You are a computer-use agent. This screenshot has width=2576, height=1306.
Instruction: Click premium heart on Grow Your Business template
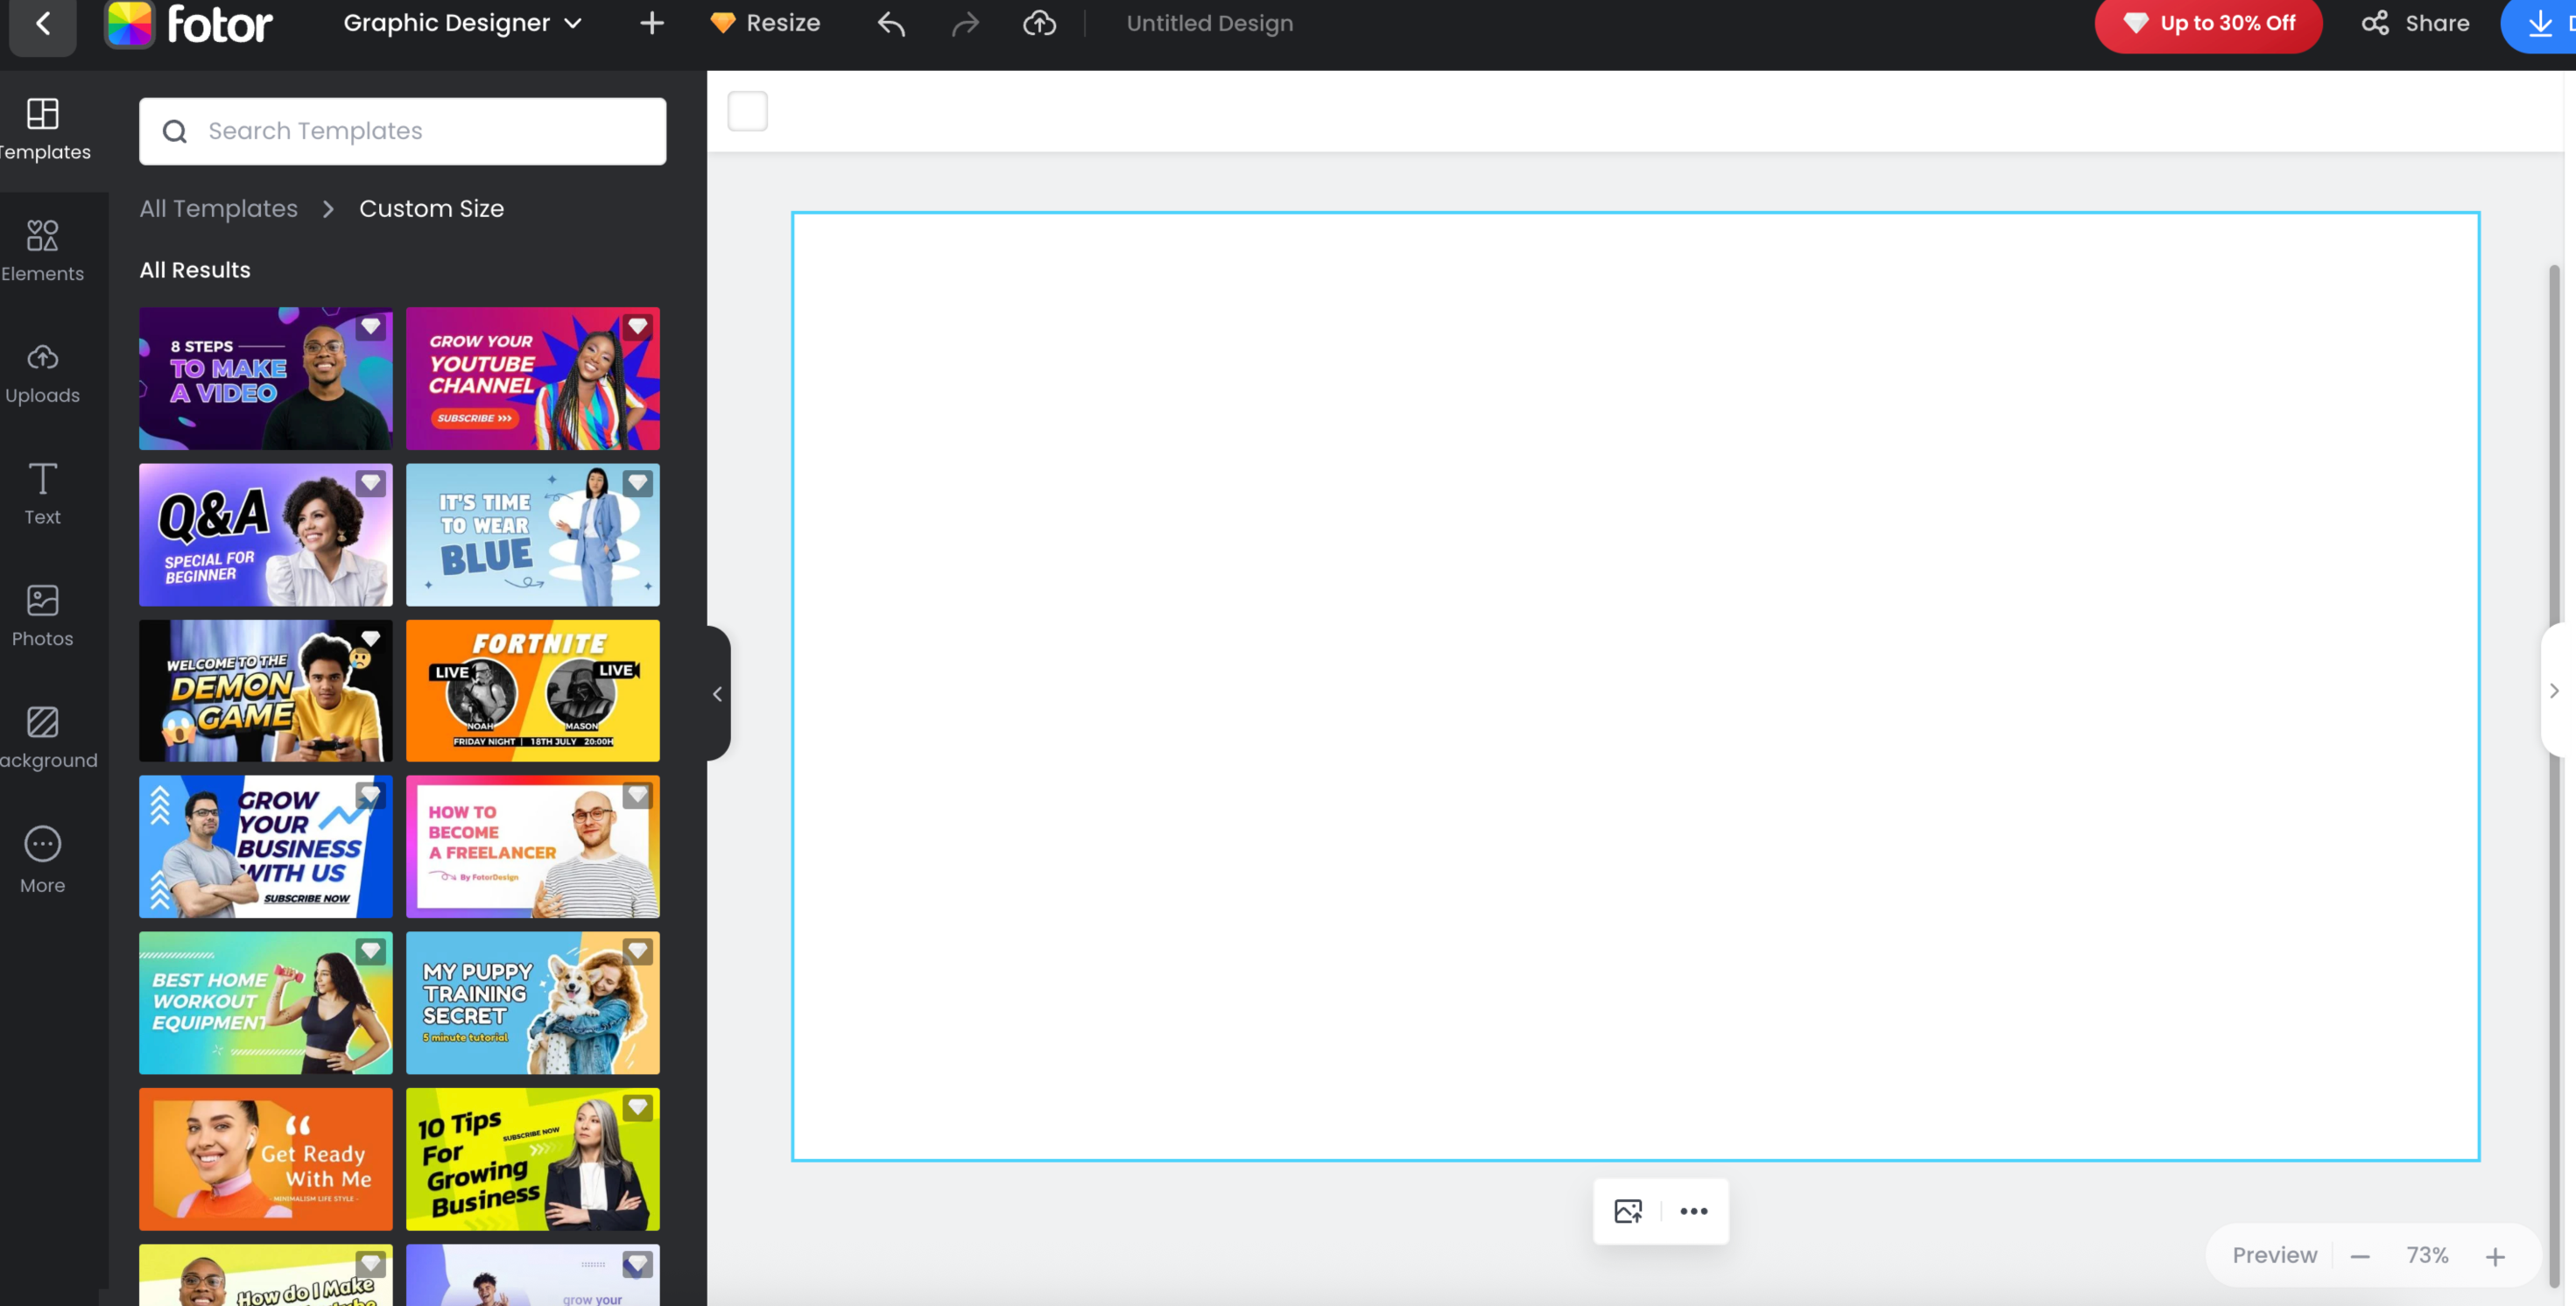(371, 795)
